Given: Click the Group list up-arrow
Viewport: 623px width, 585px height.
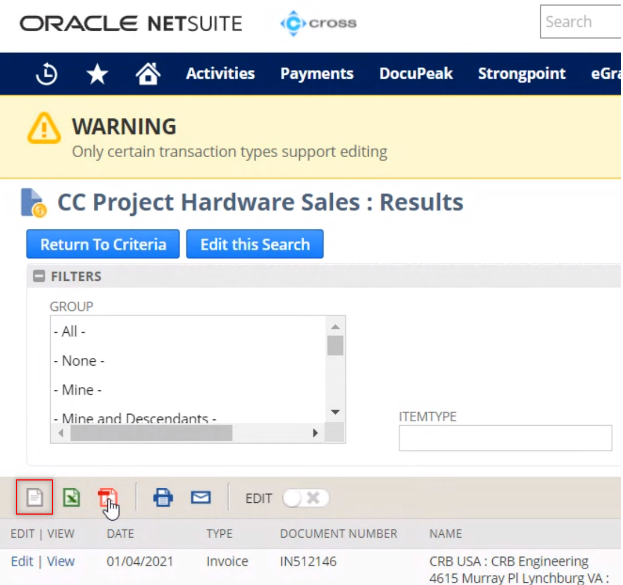Looking at the screenshot, I should point(335,327).
